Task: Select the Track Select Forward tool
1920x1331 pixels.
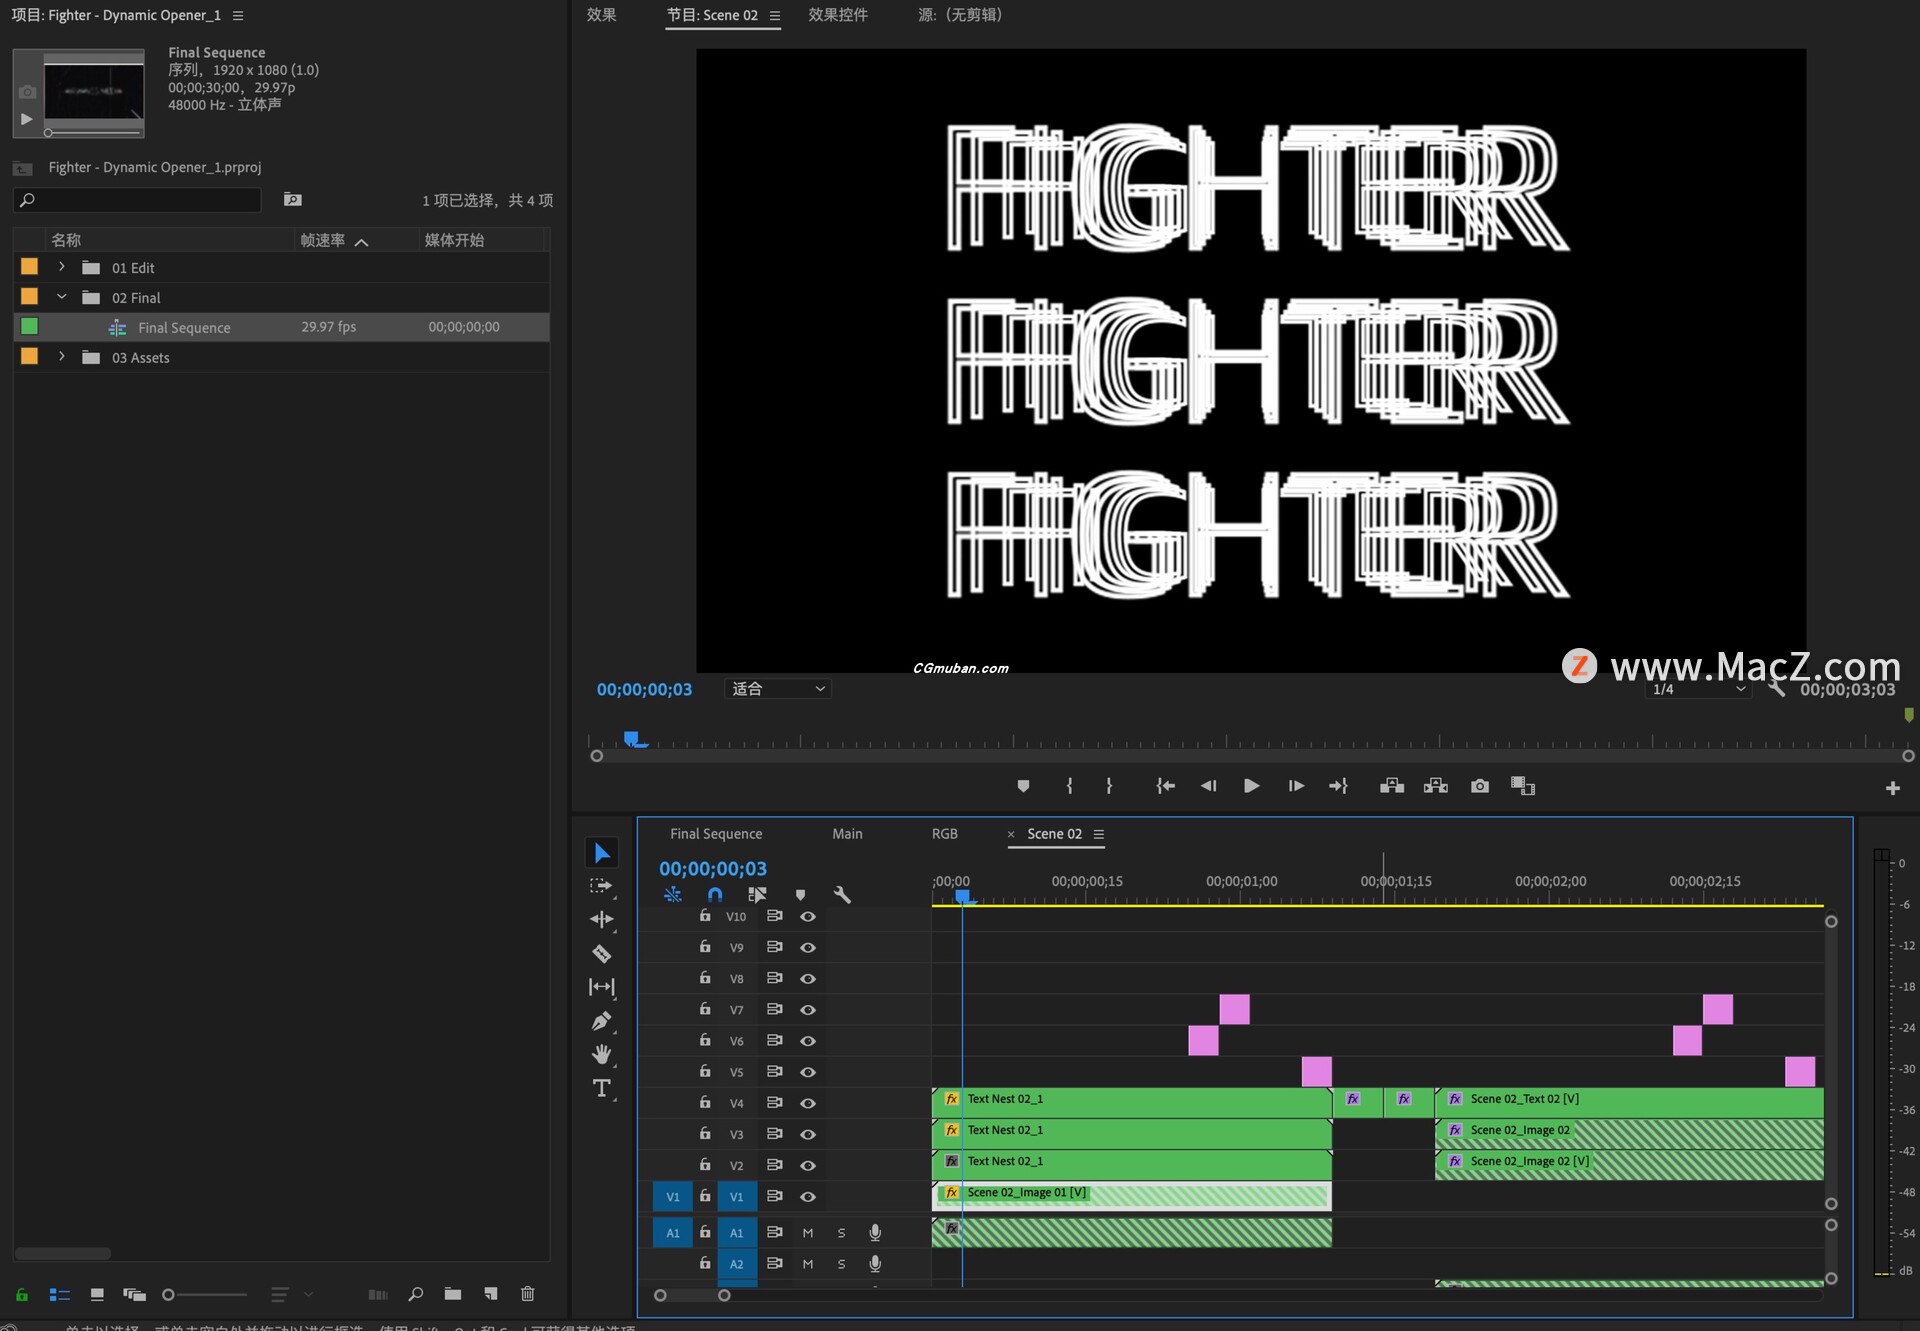Action: 602,886
